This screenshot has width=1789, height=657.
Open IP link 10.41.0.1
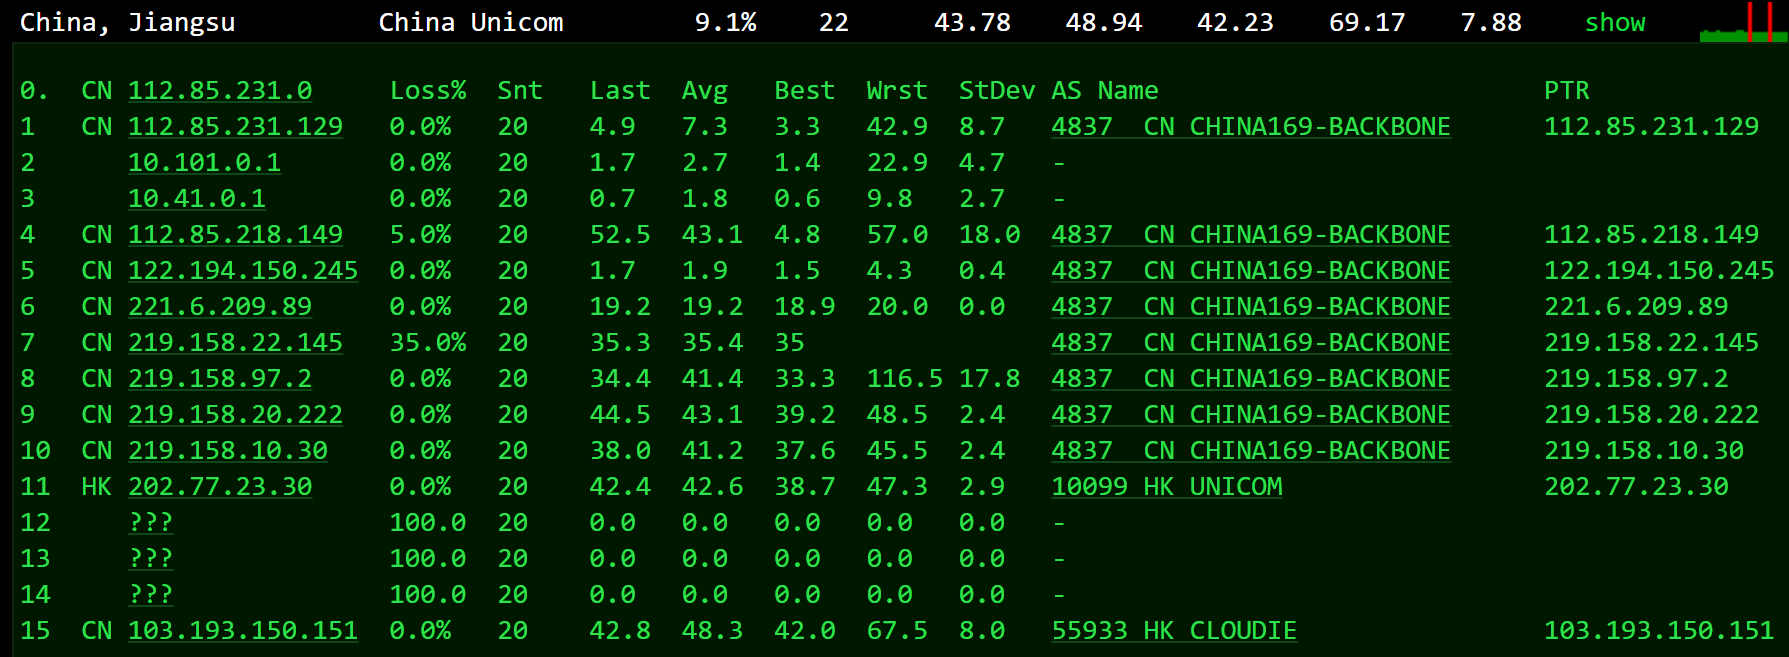click(197, 199)
